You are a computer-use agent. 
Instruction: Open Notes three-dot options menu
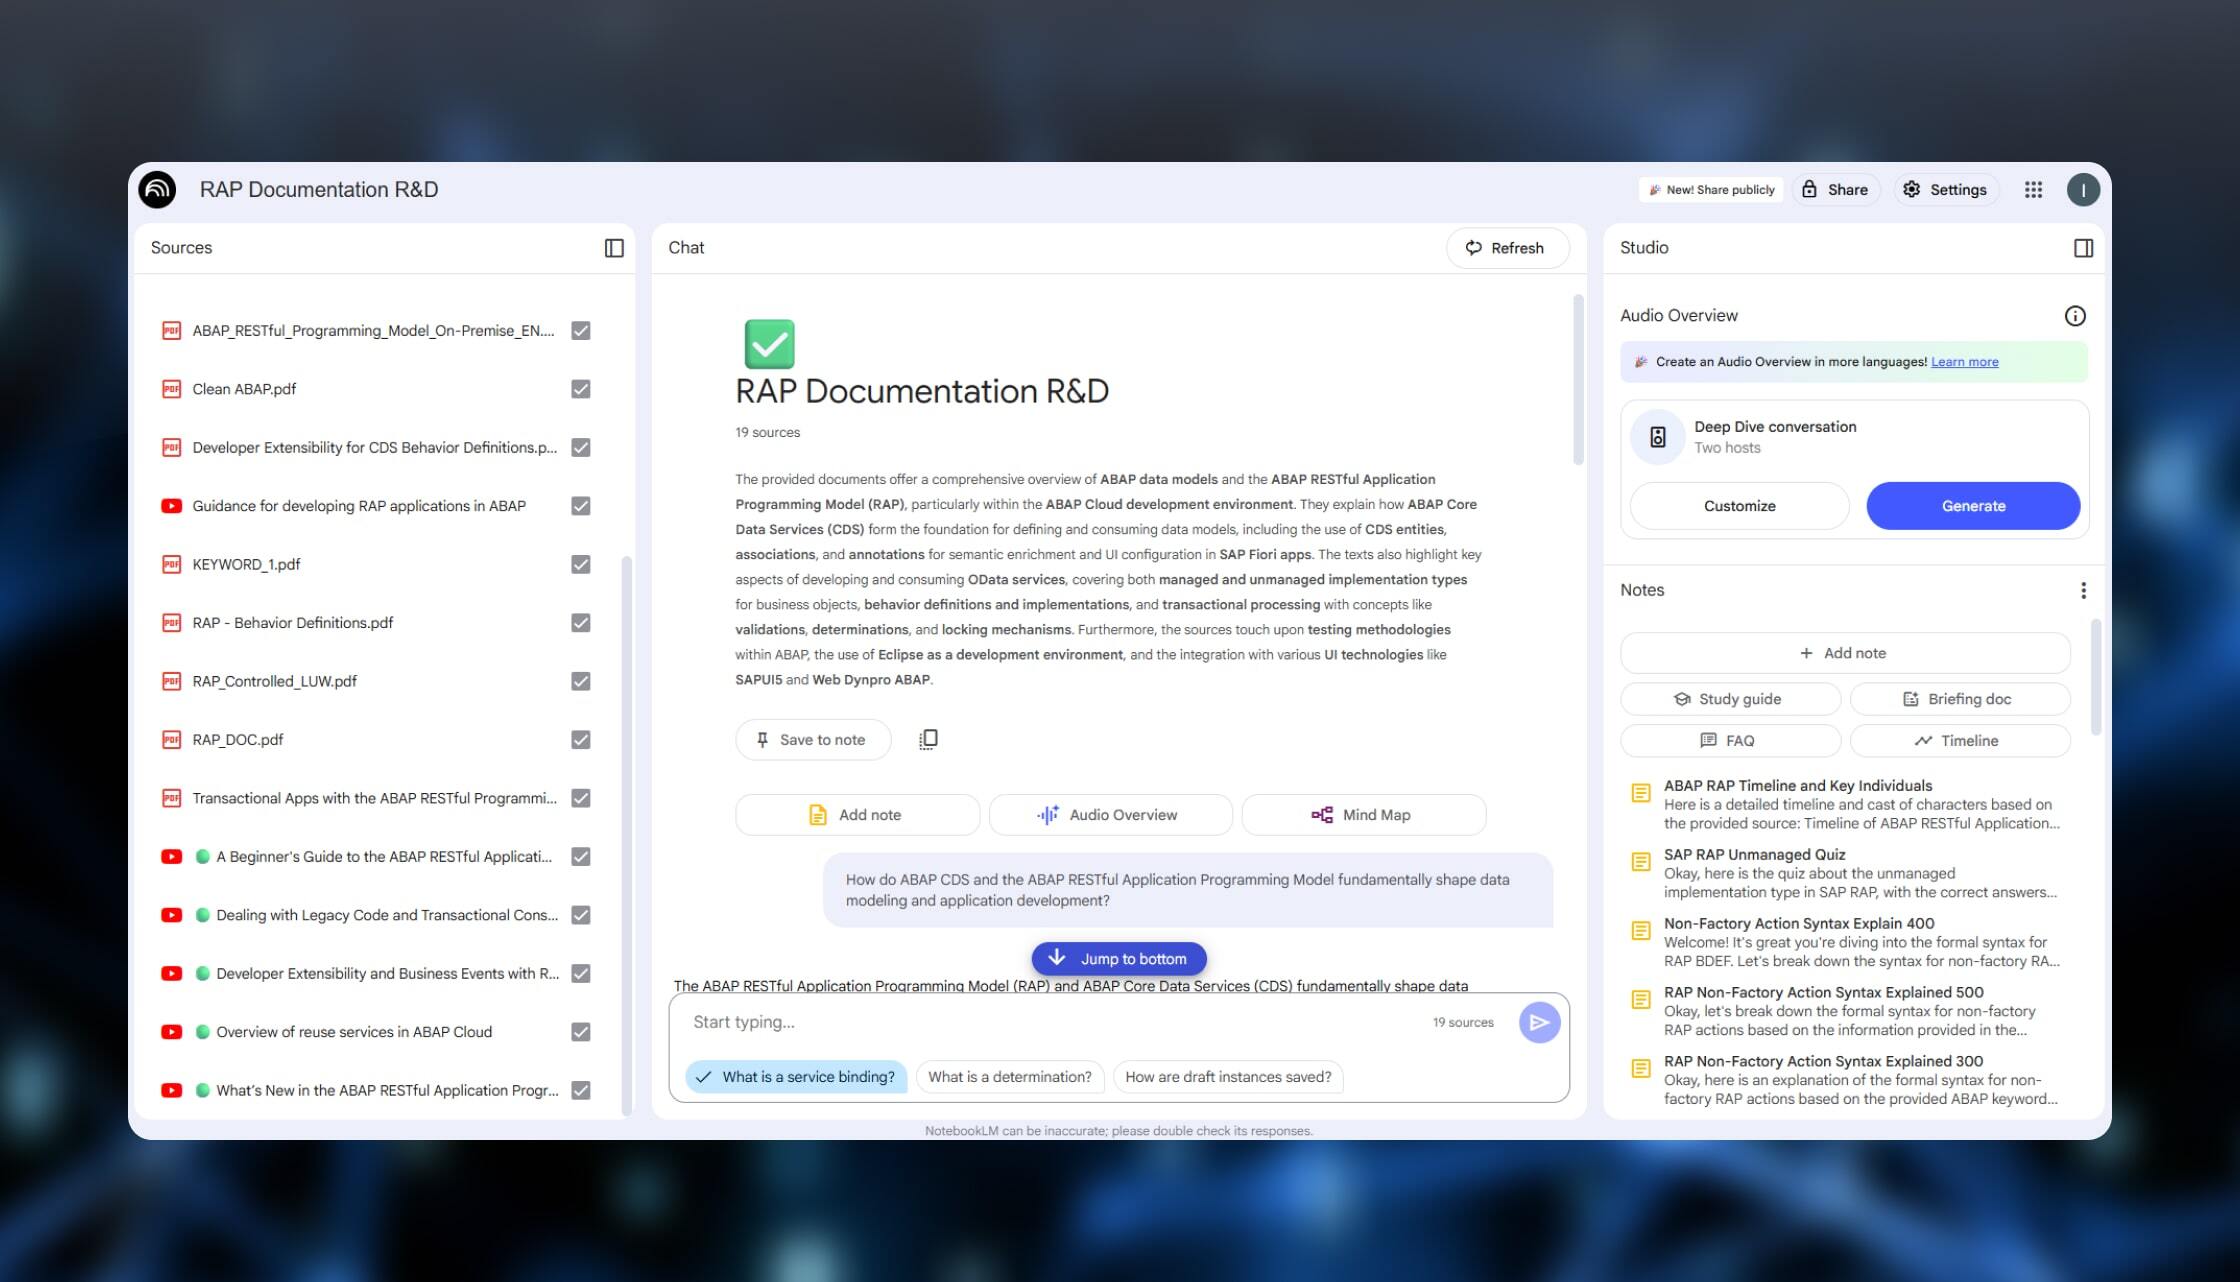[2083, 591]
